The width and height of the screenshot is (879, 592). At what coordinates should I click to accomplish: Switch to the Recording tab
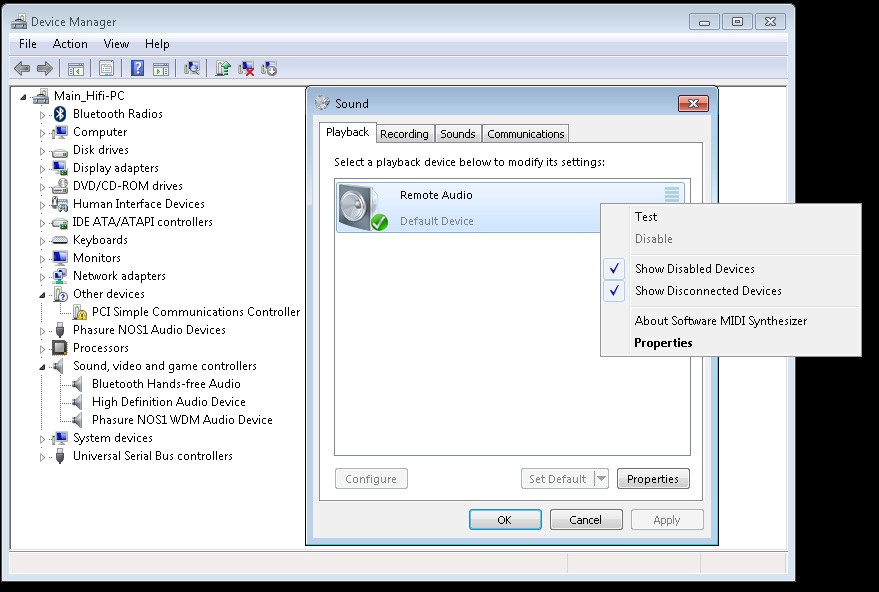[404, 134]
